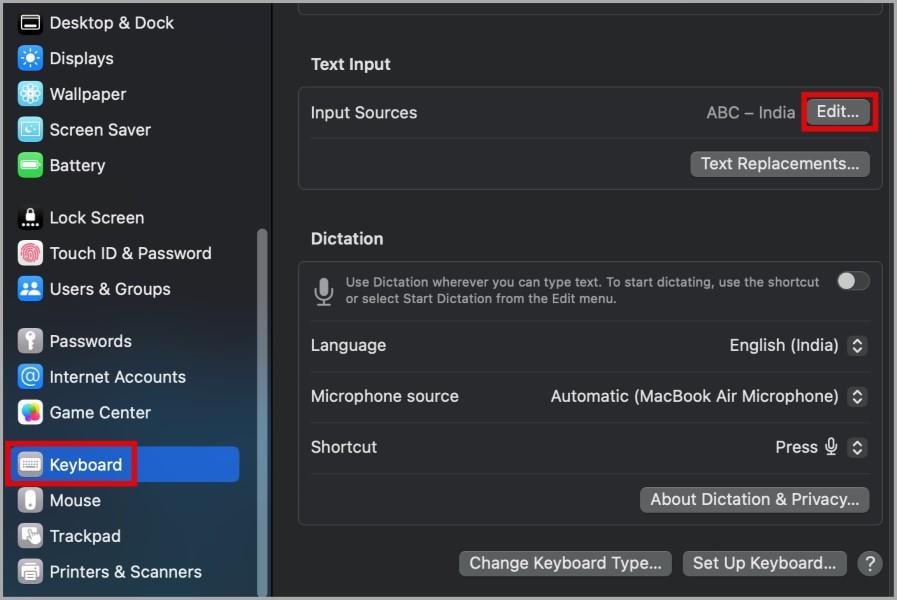Open the Game Center icon

[x=30, y=412]
